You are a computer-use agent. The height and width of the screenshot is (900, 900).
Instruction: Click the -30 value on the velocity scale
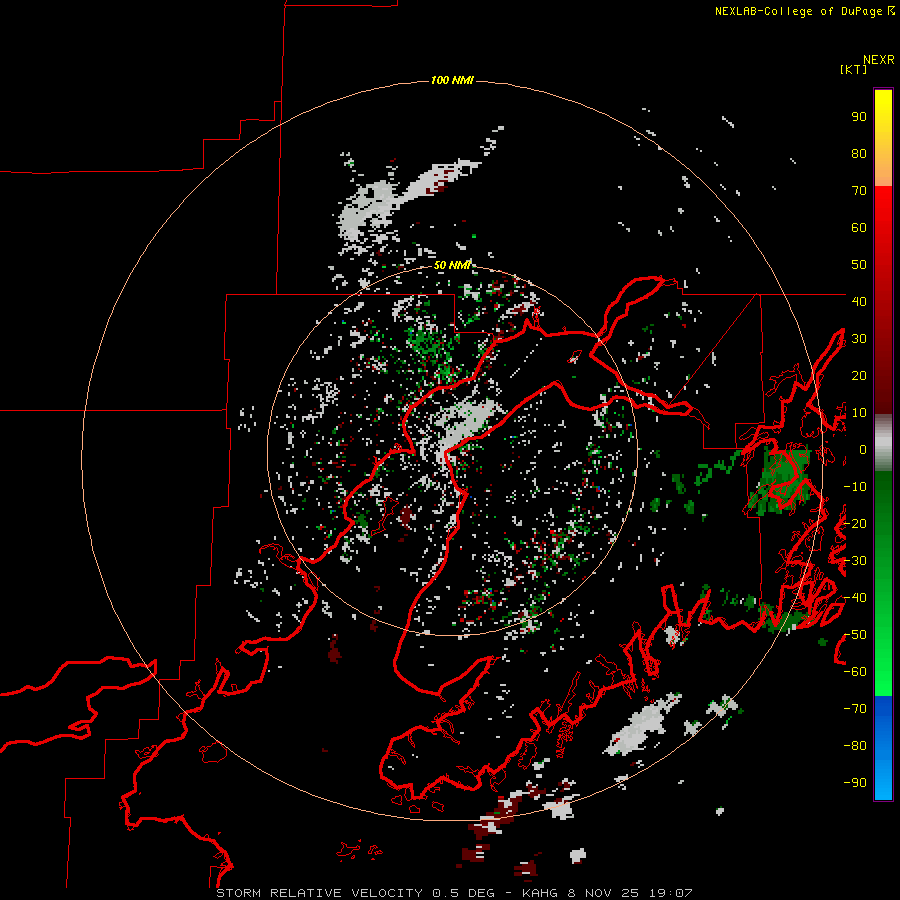pos(855,561)
